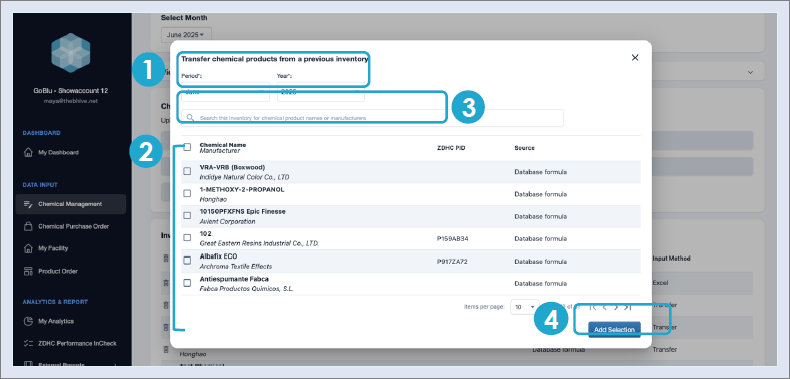Click the GoBlu hexagon logo

pyautogui.click(x=71, y=53)
